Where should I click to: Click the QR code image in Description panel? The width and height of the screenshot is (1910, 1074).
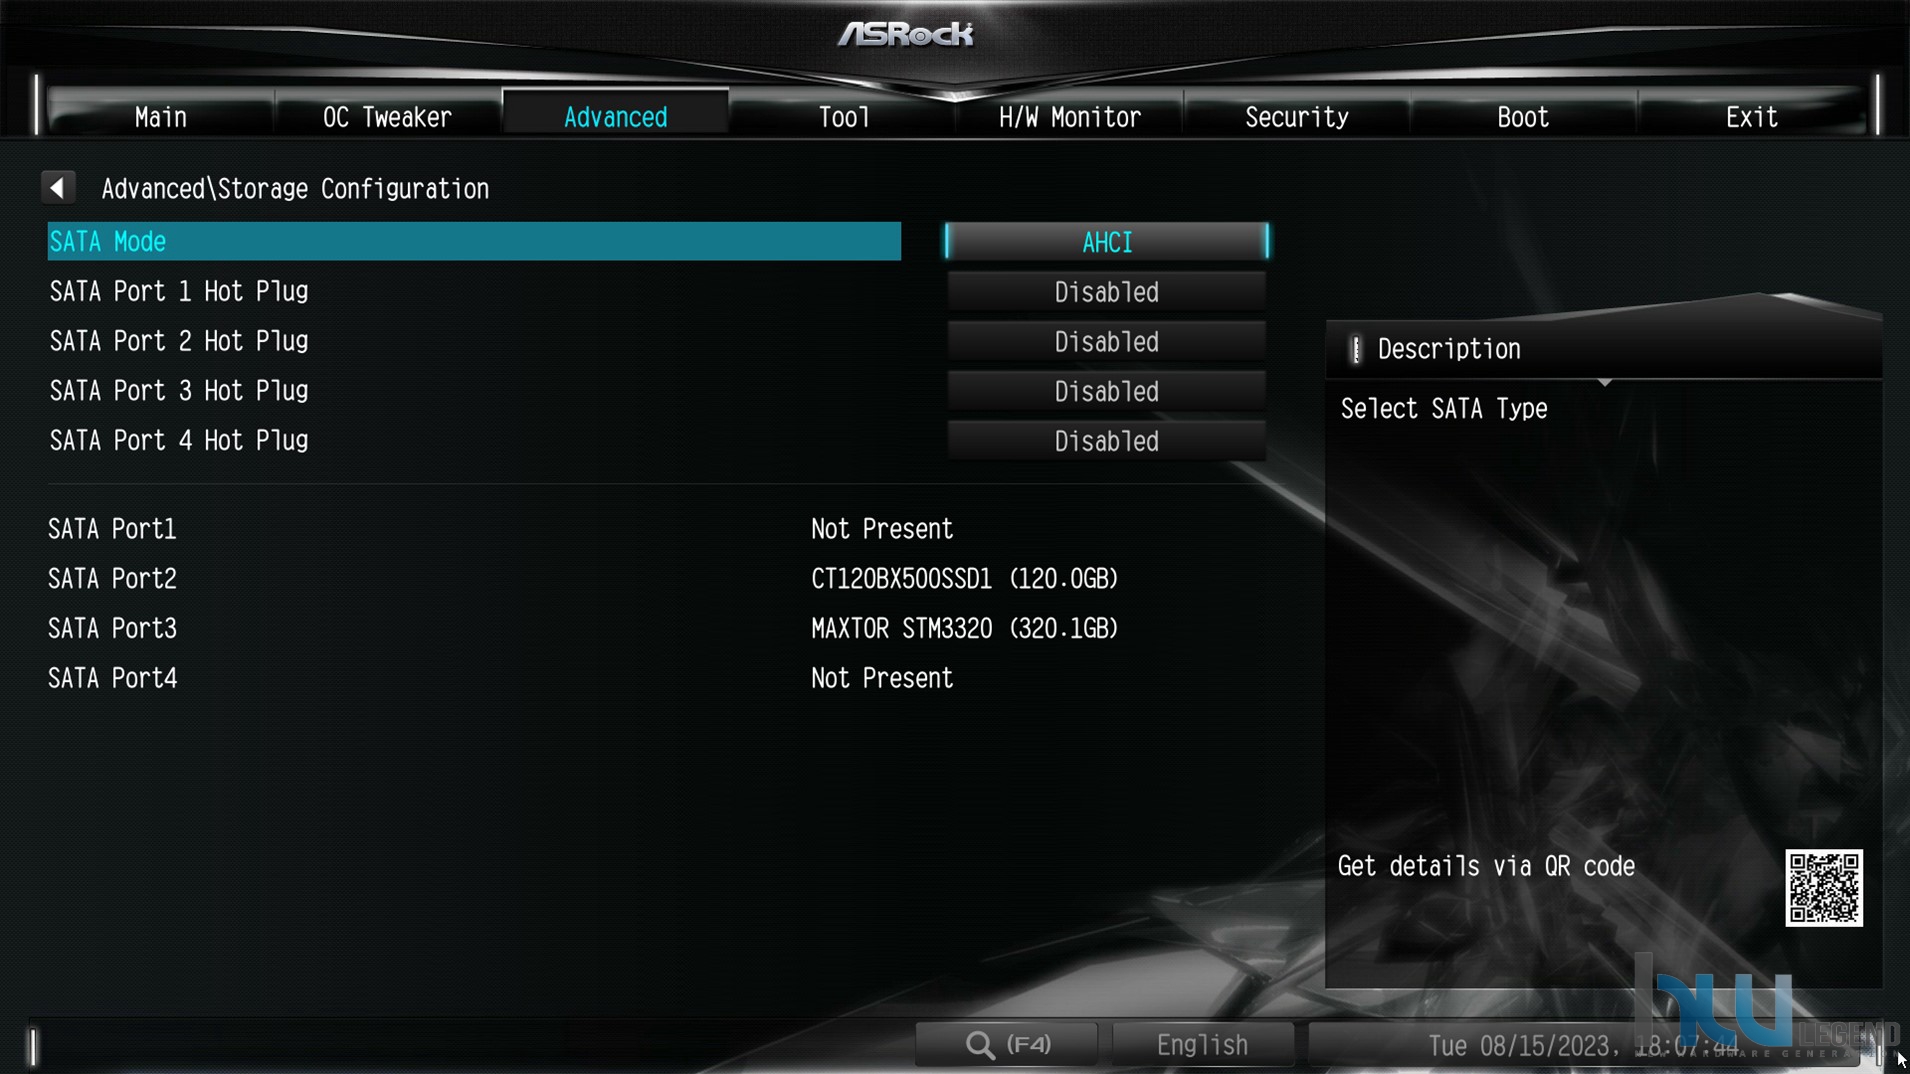(x=1824, y=888)
